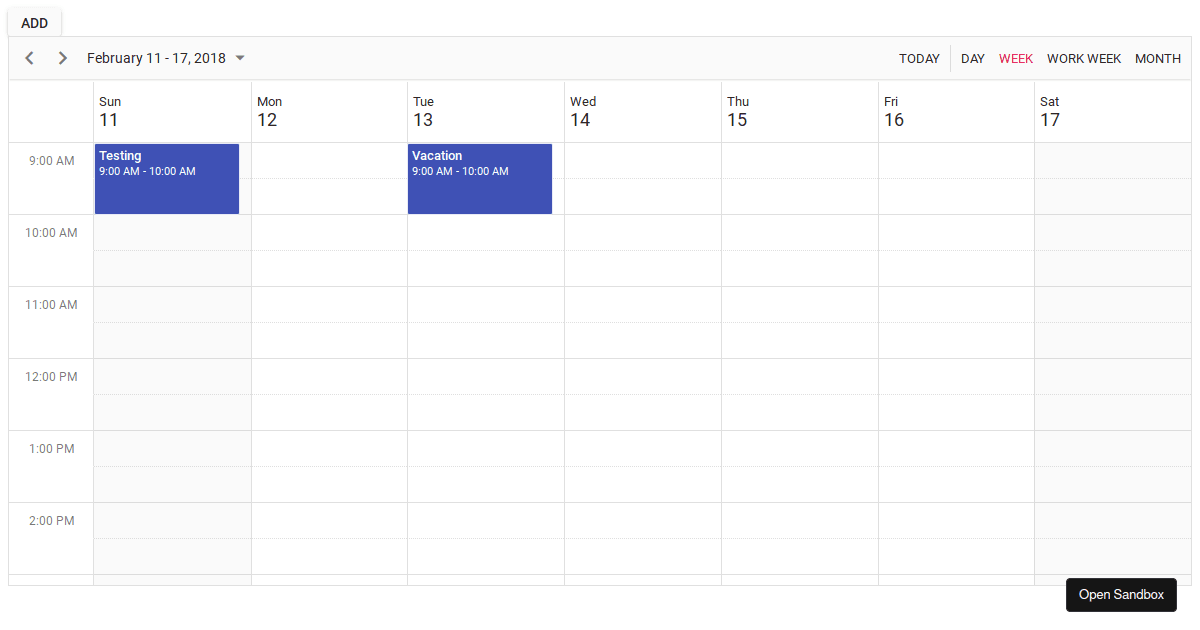Screen dimensions: 1200x630
Task: Switch to WORK WEEK view
Action: click(x=1084, y=58)
